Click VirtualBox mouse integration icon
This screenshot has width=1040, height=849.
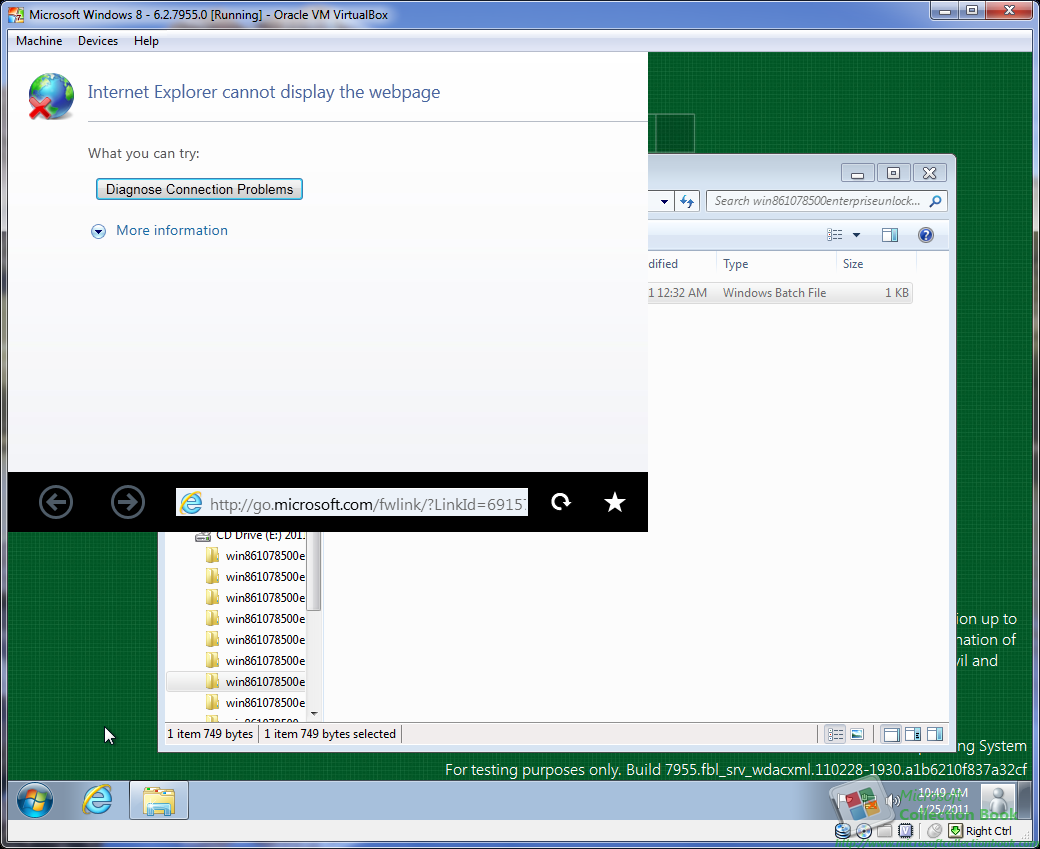934,831
